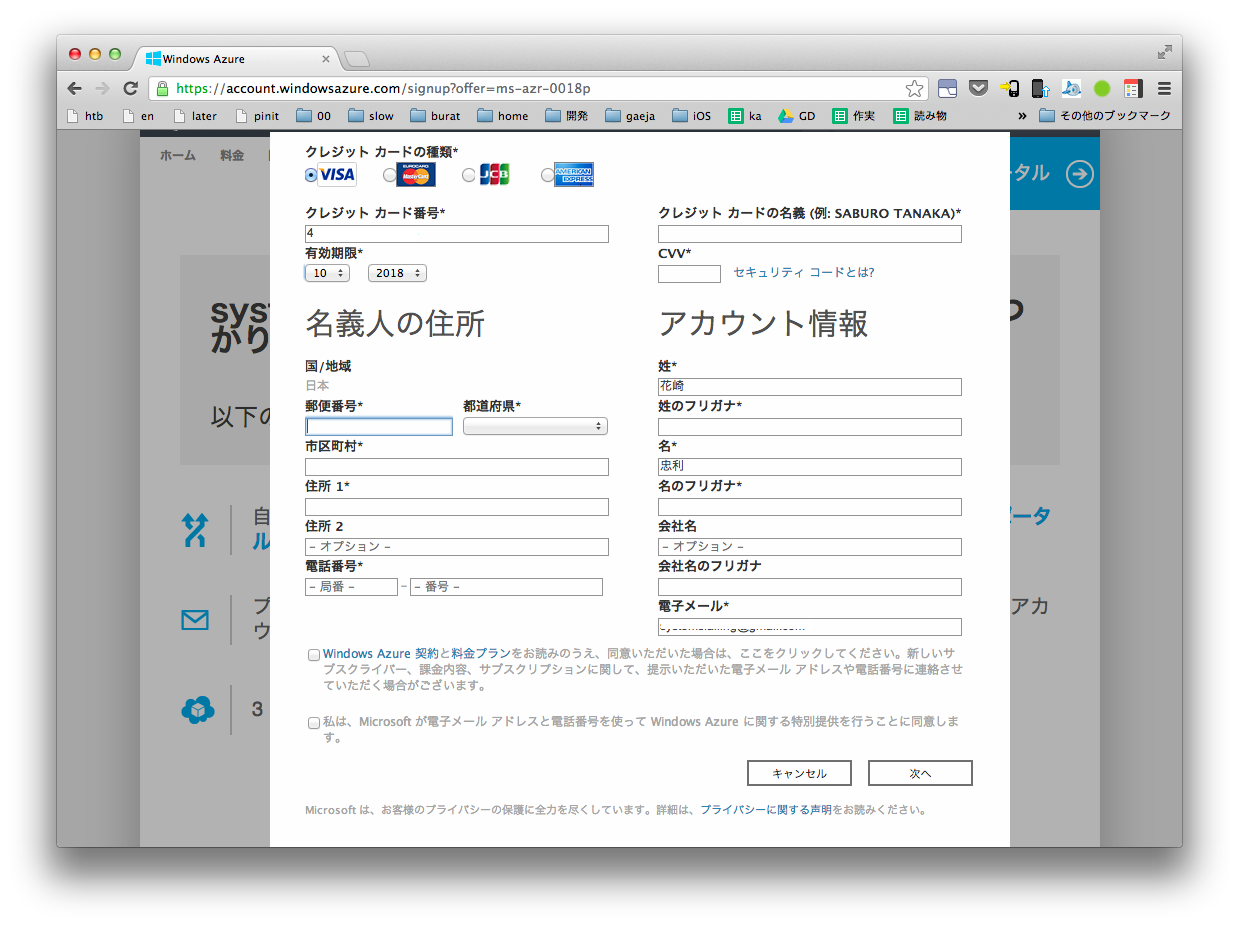The height and width of the screenshot is (926, 1239).
Task: Go back using the browser back arrow
Action: (75, 88)
